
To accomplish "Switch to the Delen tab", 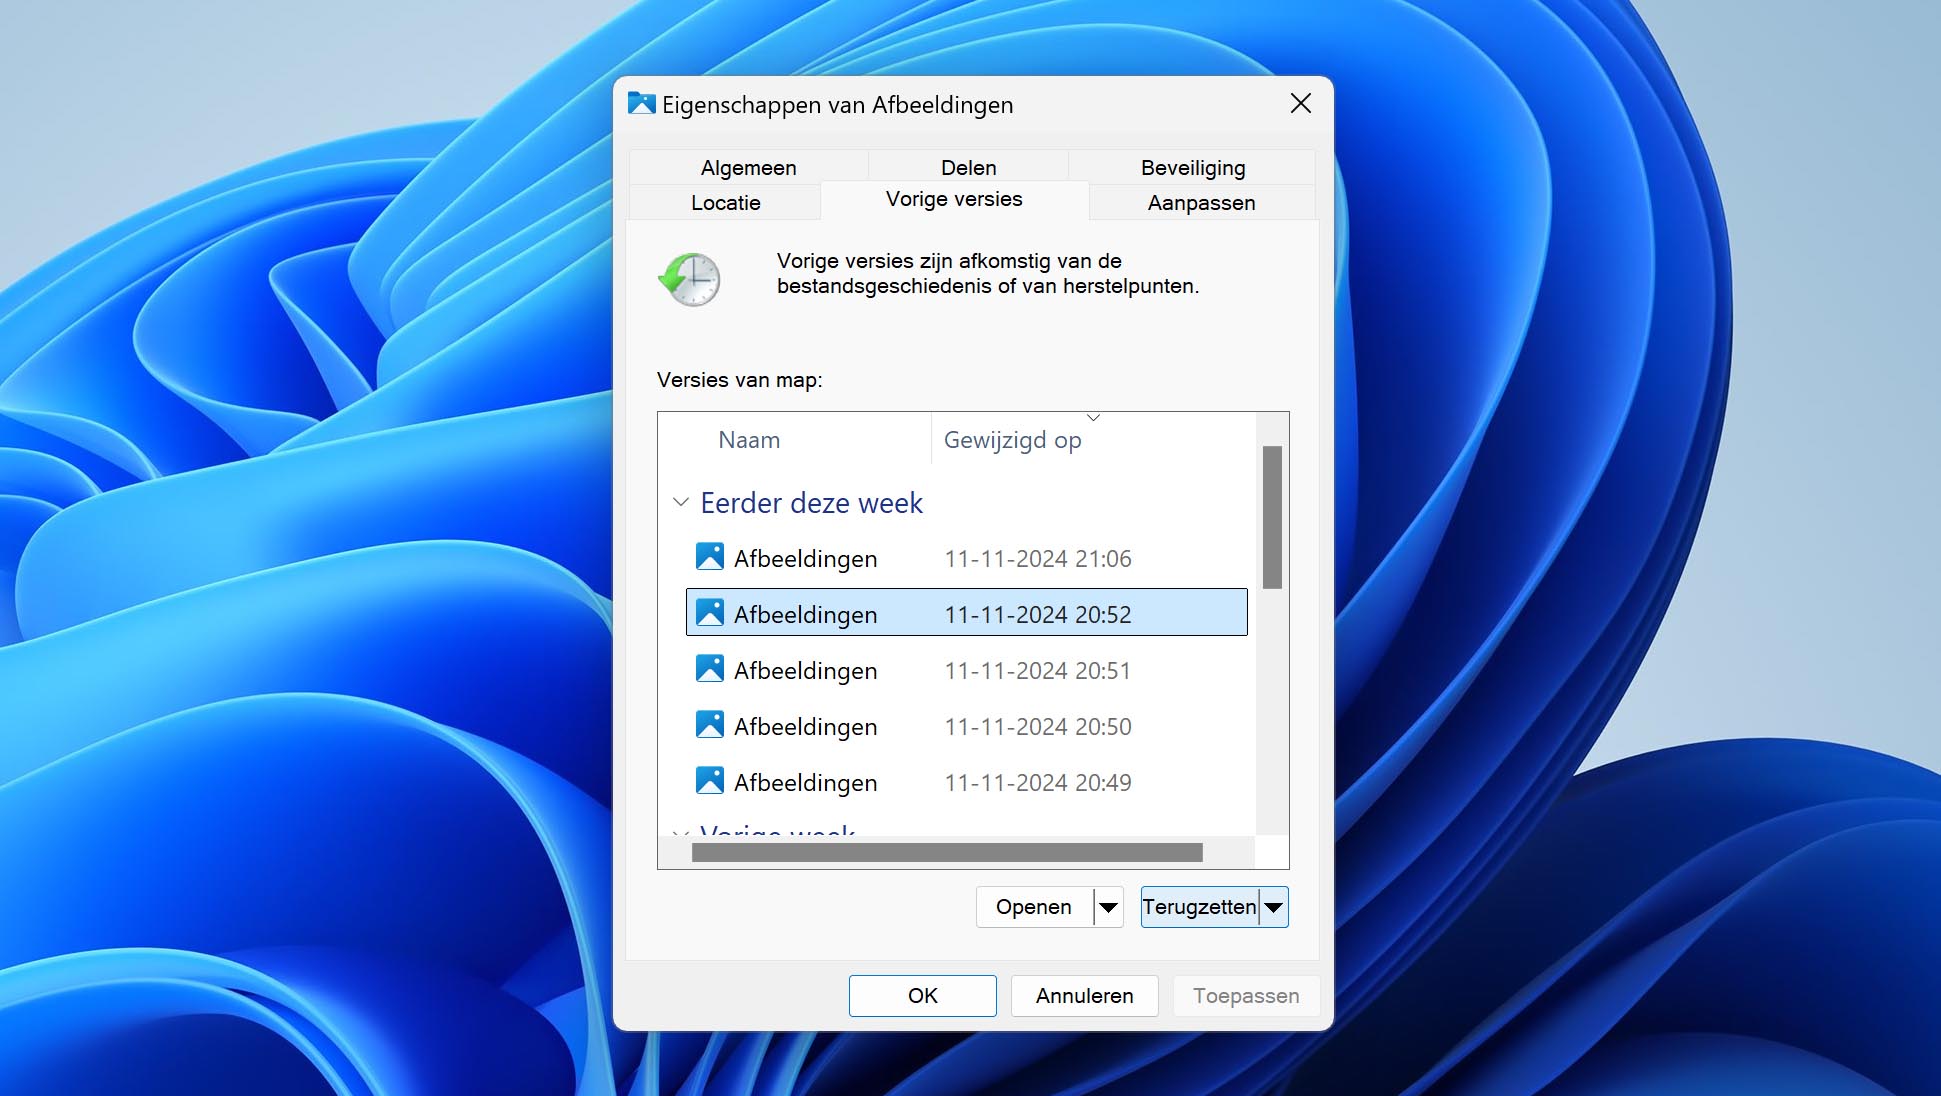I will [x=968, y=167].
